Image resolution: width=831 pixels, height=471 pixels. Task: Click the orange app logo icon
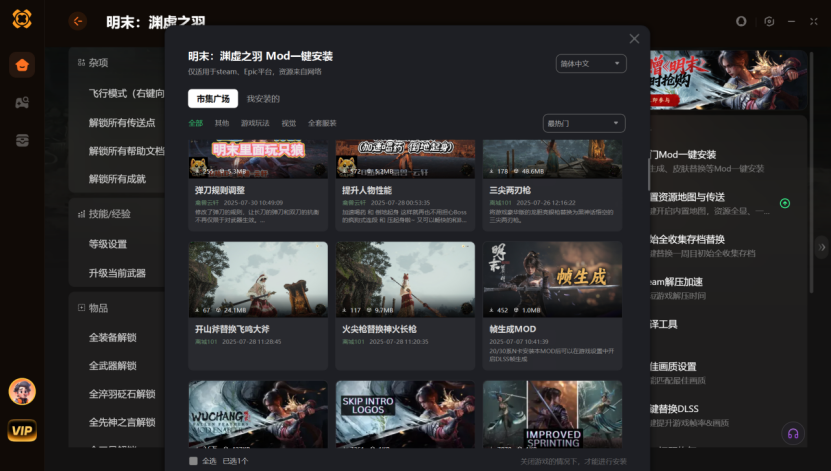22,19
